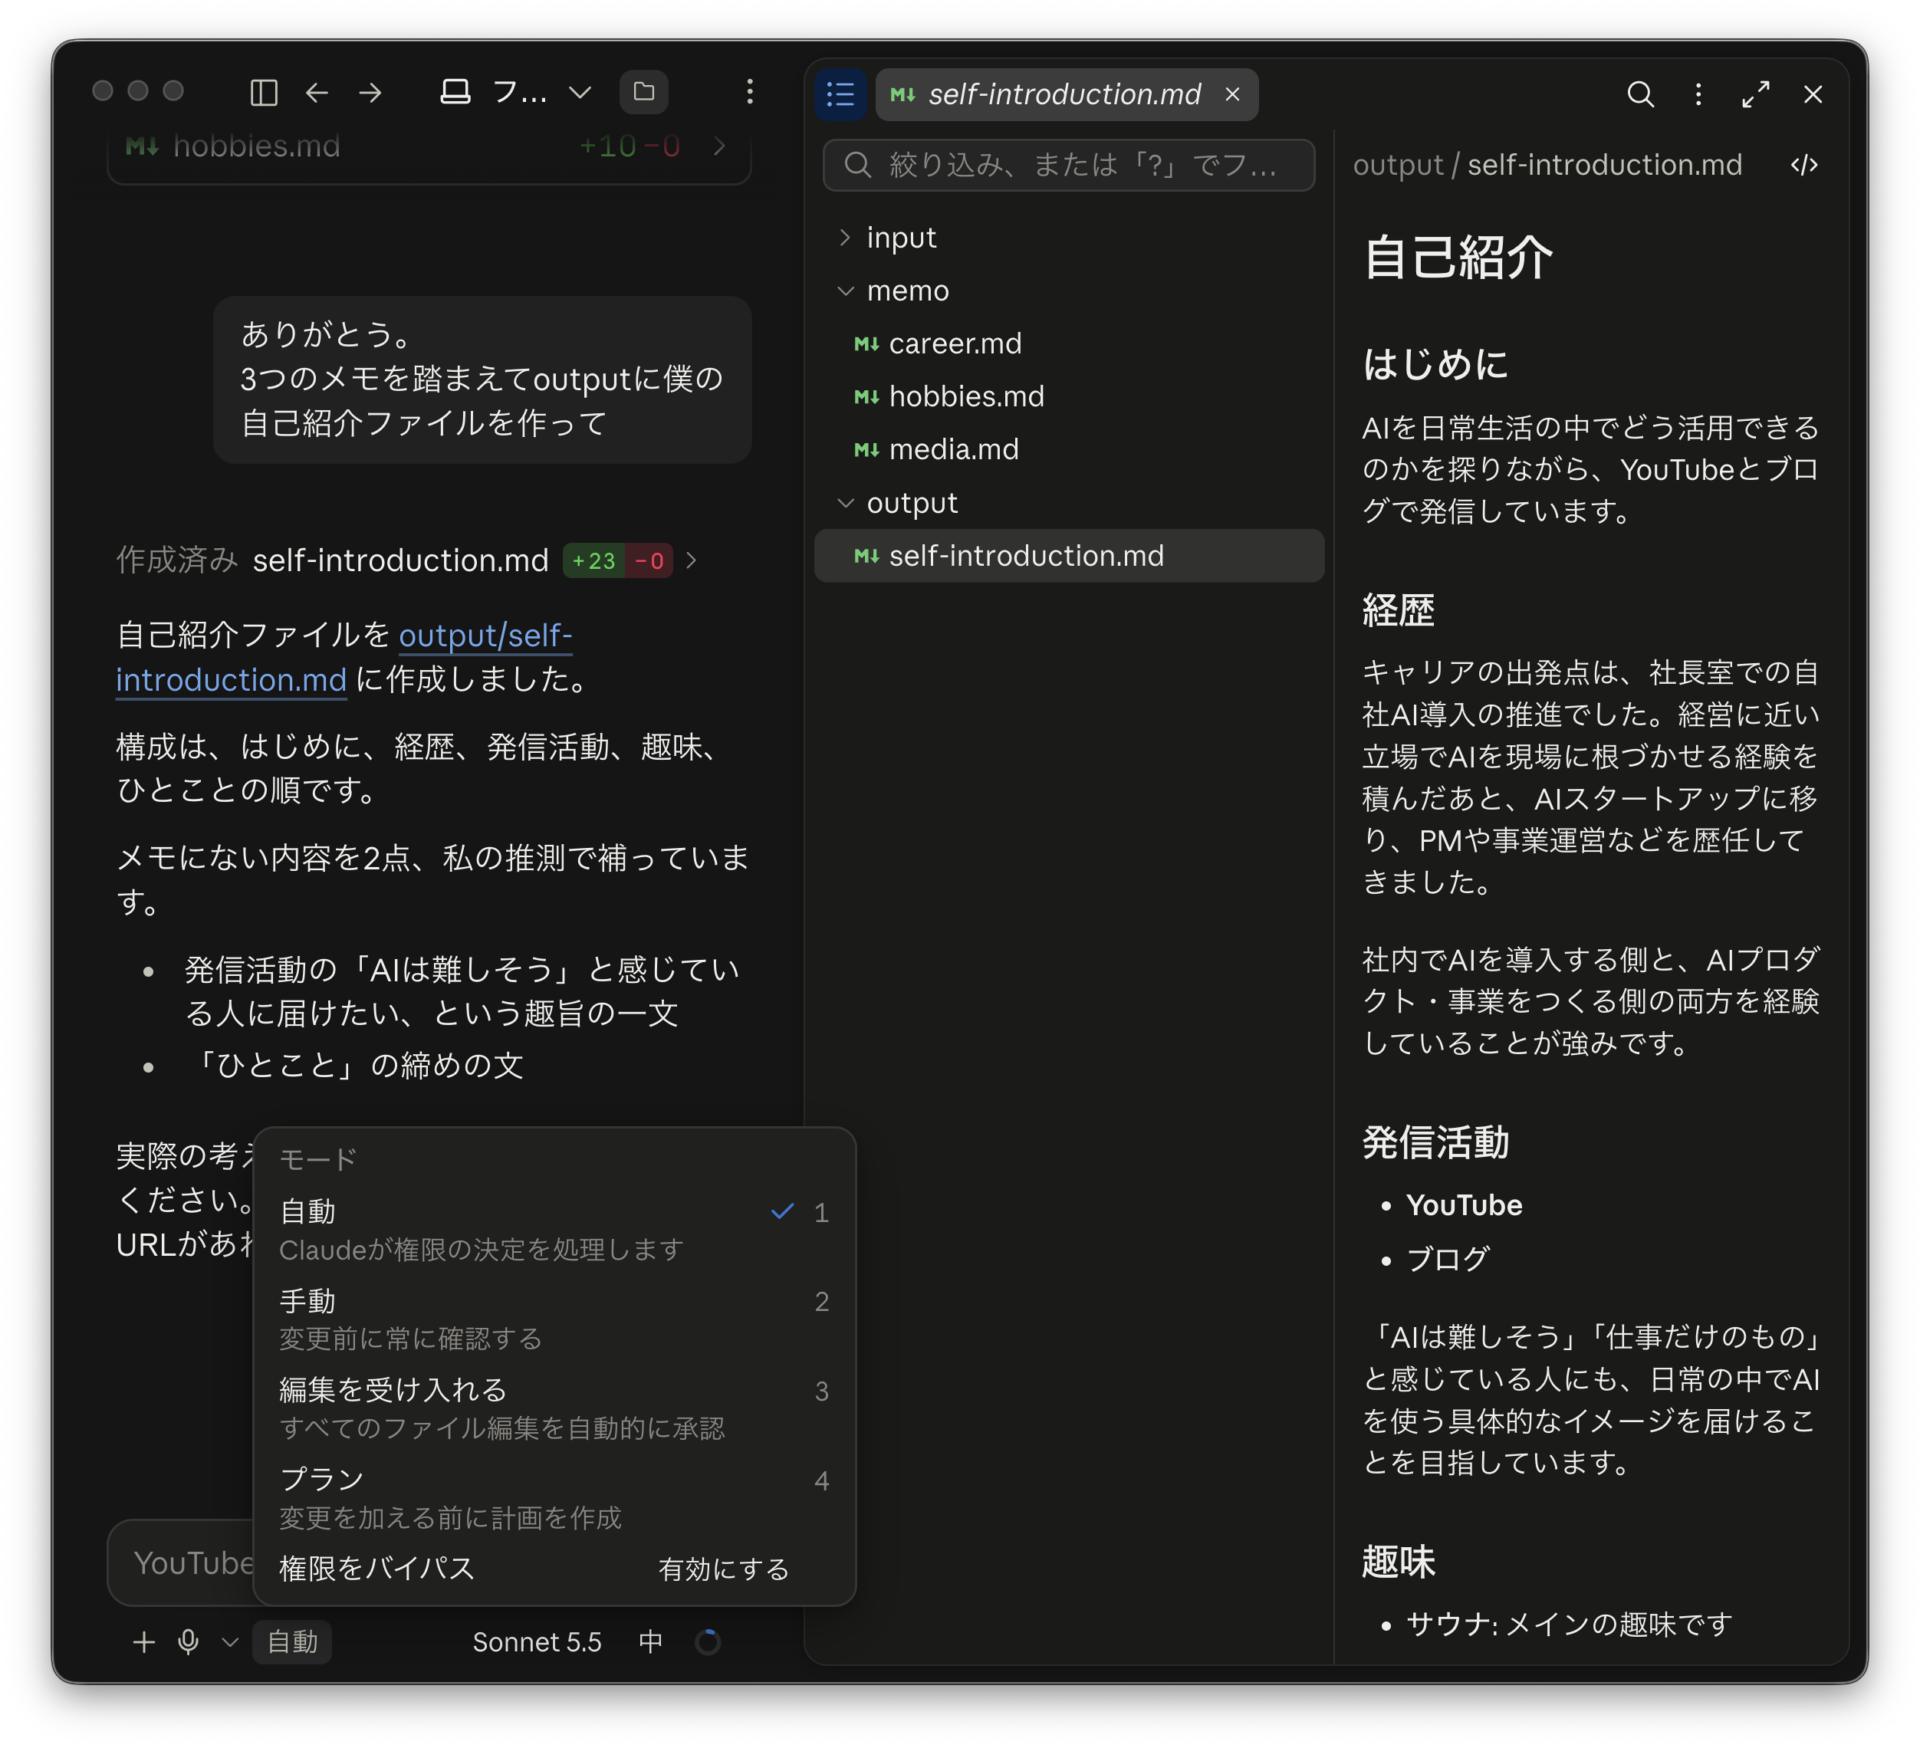Open the preview panel three-dot menu

1698,94
